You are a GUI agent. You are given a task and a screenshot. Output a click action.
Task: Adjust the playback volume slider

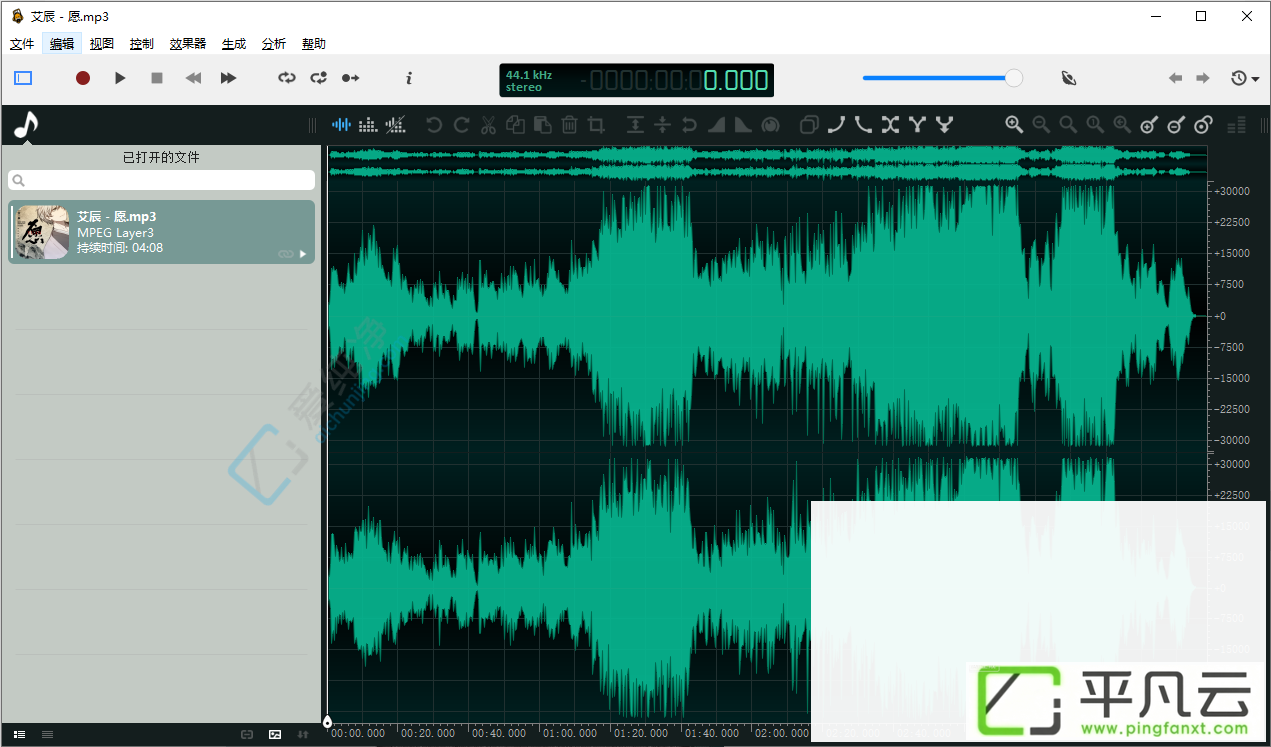[942, 78]
